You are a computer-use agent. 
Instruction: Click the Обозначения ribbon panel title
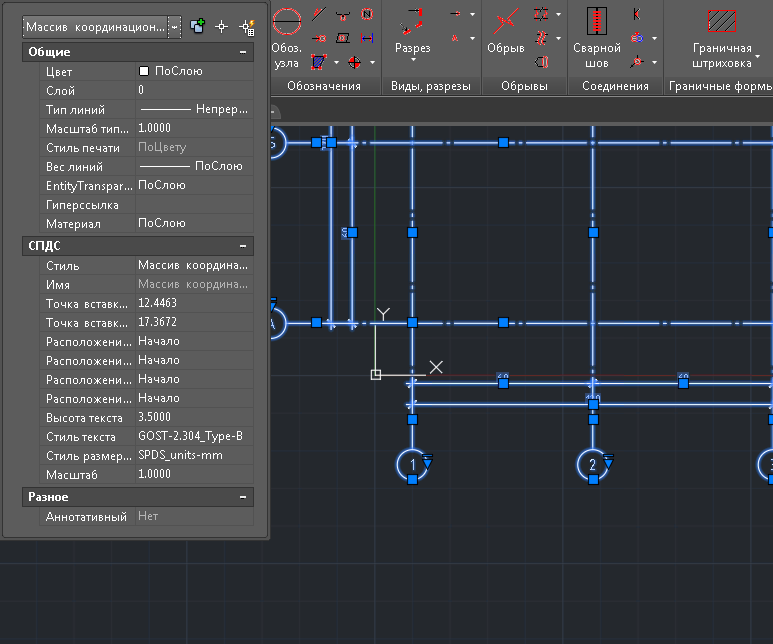tap(324, 87)
